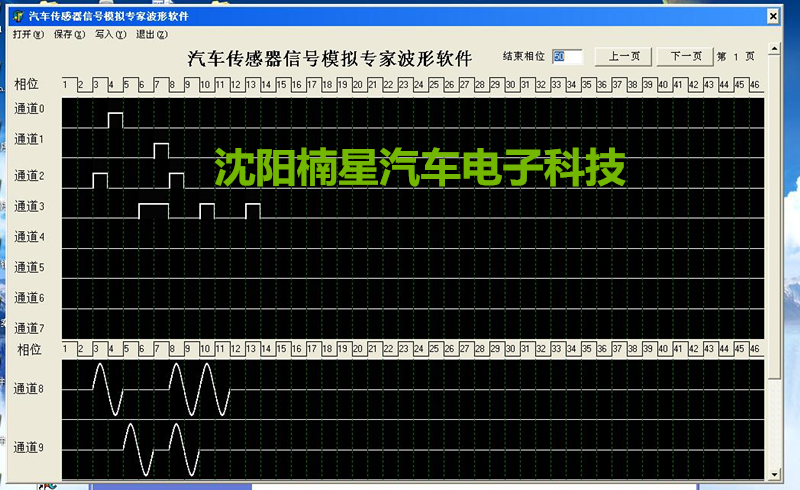Click the page number 1 text
Image resolution: width=800 pixels, height=490 pixels.
click(736, 57)
